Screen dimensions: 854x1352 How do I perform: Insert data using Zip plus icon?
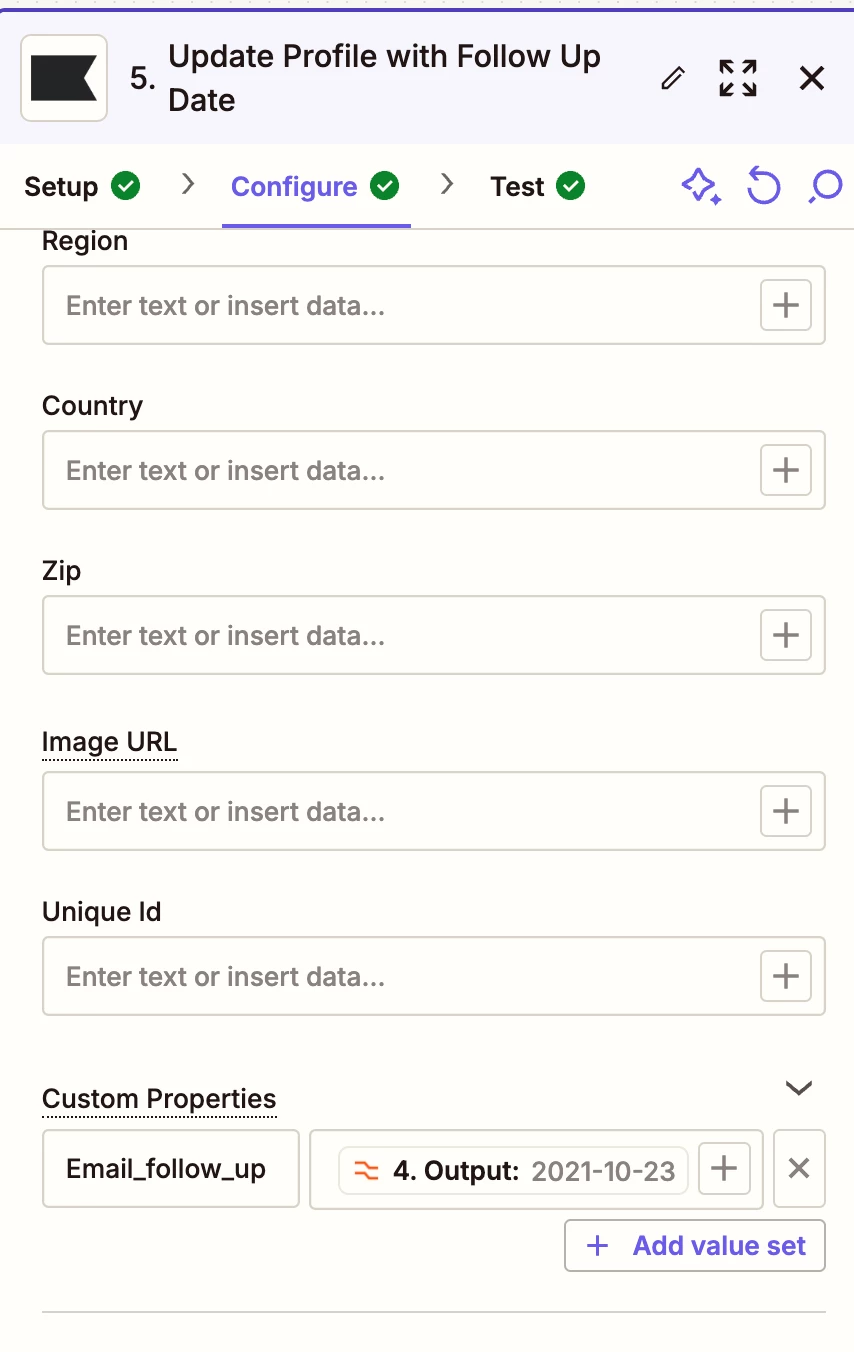point(786,635)
